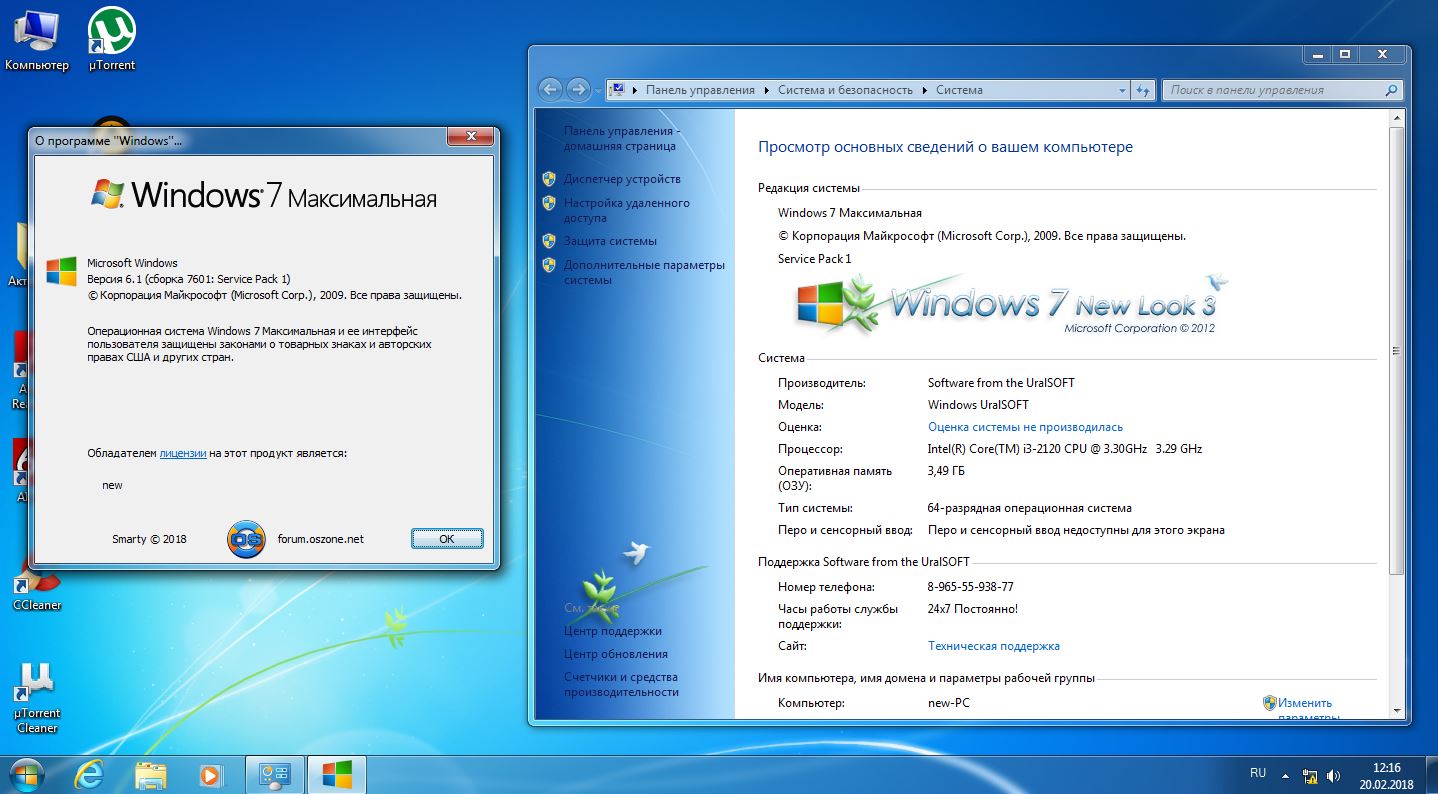Go to Панель управления breadcrumb
The image size is (1438, 794).
tap(700, 90)
